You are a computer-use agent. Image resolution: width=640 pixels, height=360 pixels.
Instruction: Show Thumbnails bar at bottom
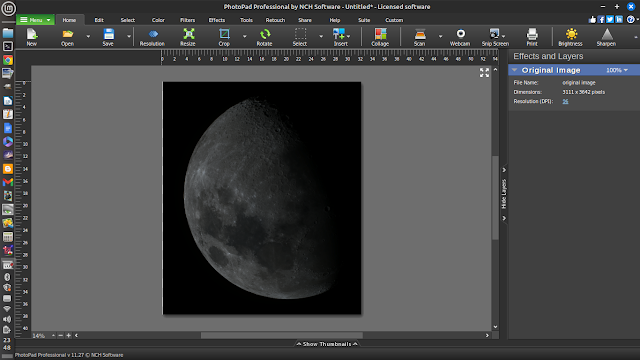(x=327, y=344)
